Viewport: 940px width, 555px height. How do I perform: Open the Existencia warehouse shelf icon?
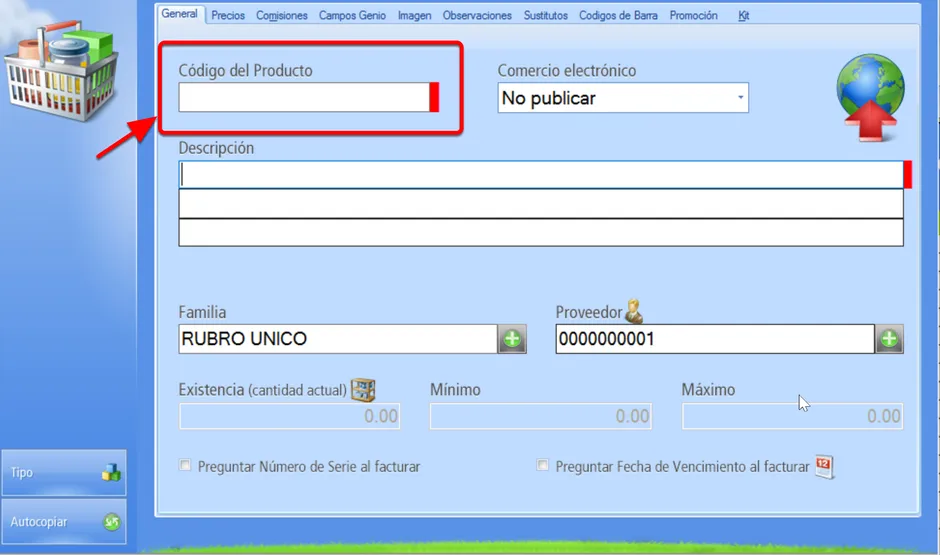tap(363, 390)
